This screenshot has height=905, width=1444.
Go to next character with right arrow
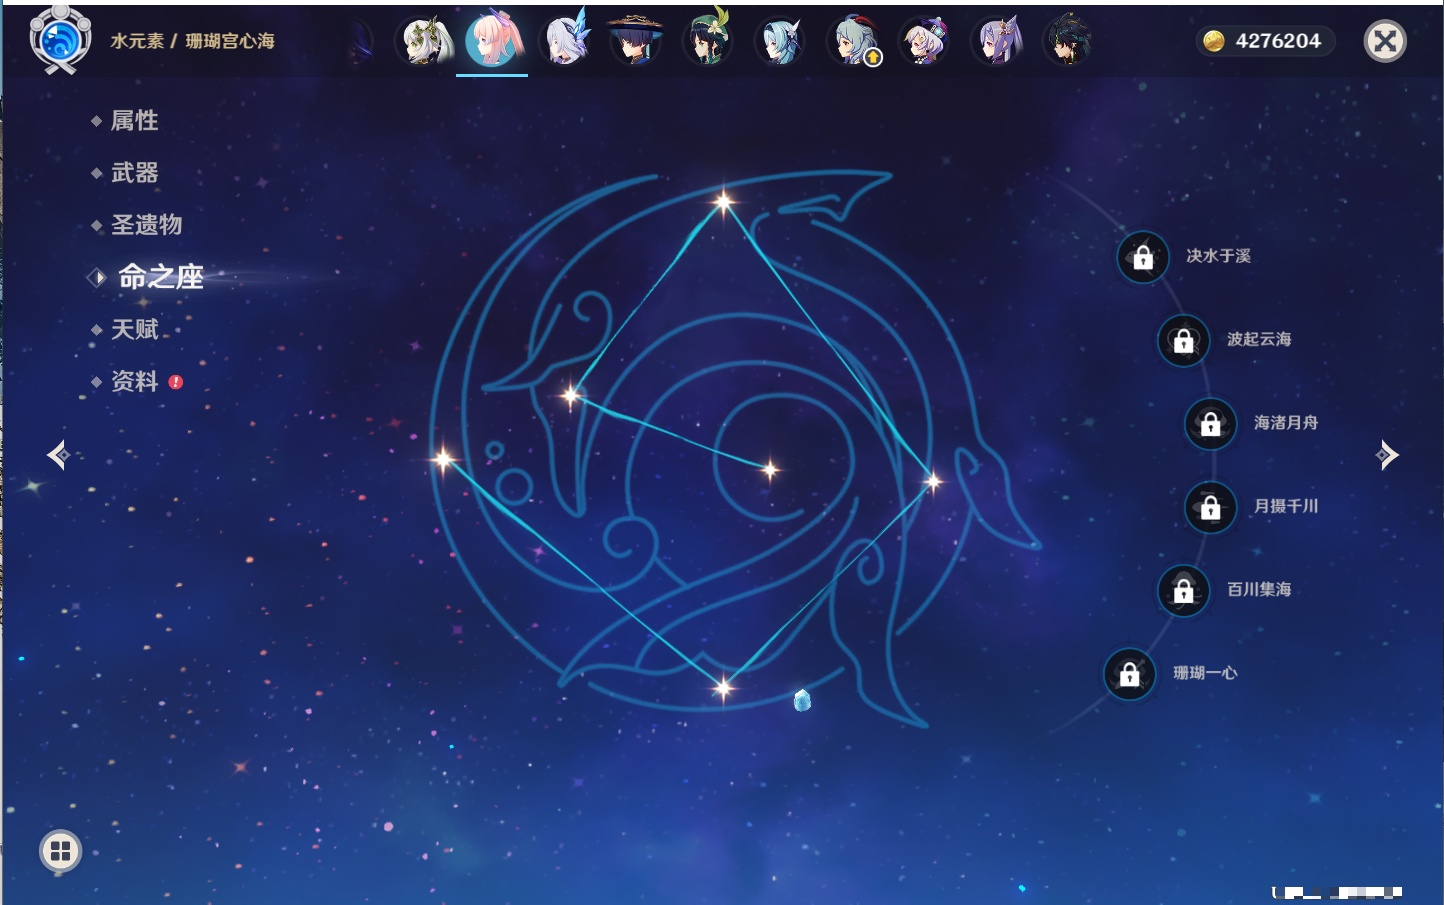[1387, 455]
